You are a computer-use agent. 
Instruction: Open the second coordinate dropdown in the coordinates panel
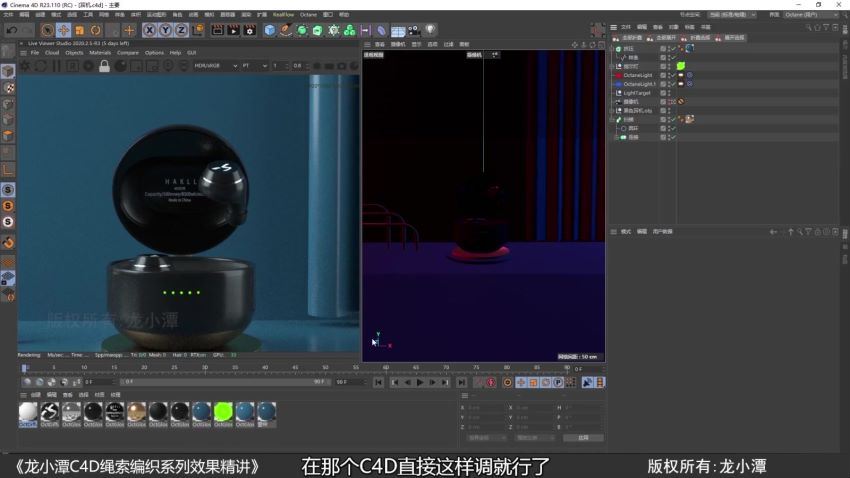[534, 438]
